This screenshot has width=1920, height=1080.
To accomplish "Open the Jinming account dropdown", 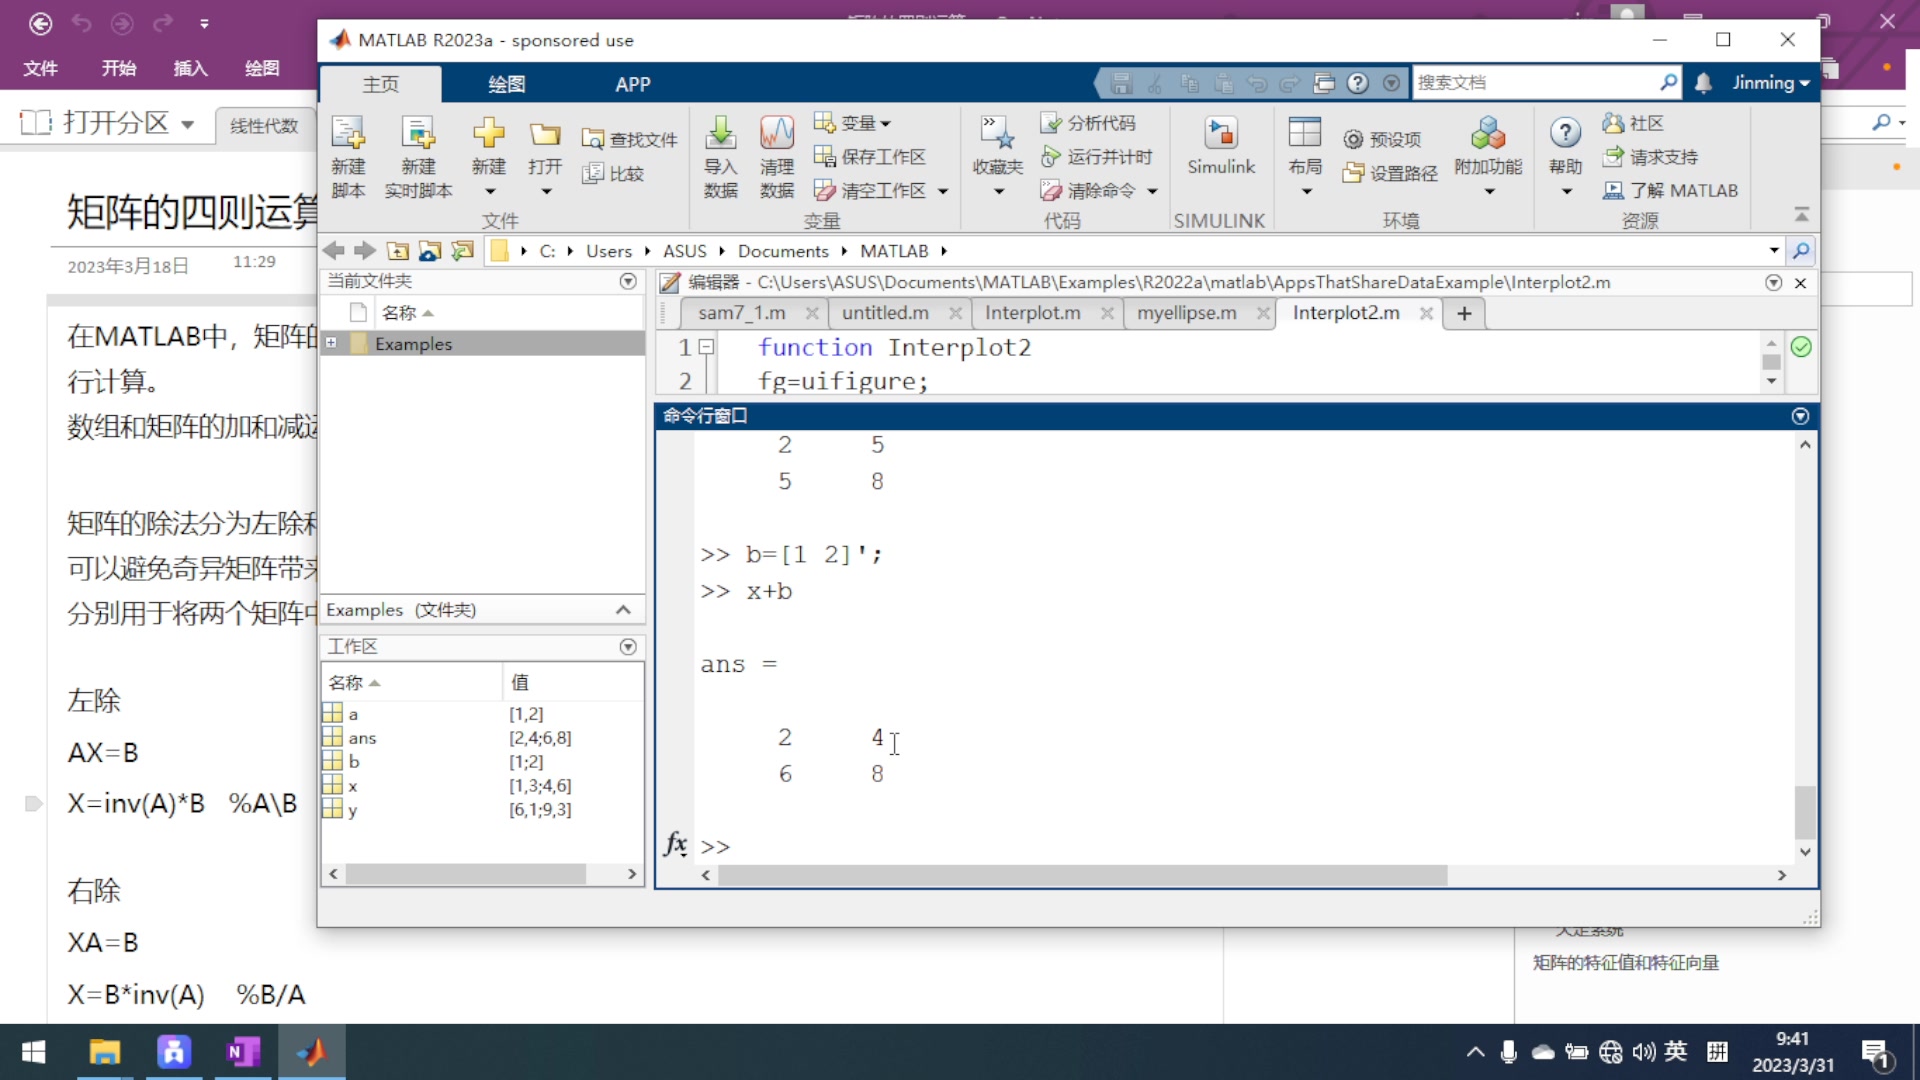I will 1771,83.
